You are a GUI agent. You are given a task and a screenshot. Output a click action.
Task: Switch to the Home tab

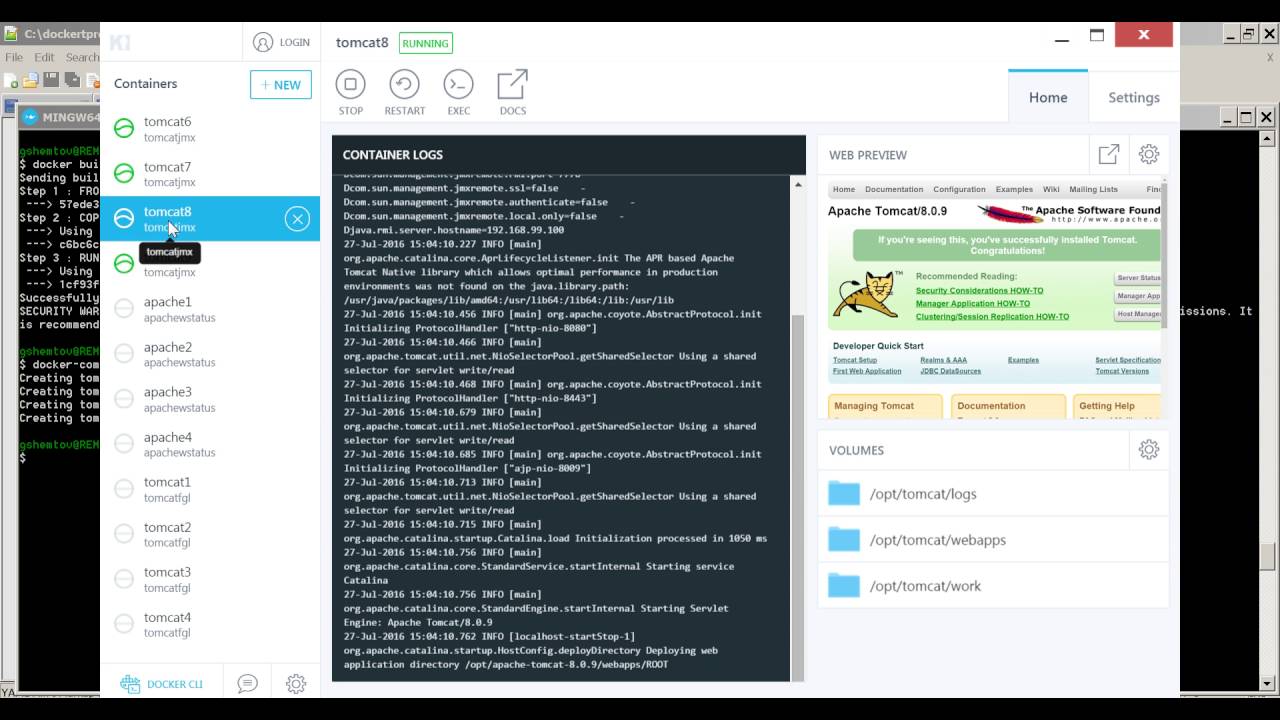click(1048, 97)
